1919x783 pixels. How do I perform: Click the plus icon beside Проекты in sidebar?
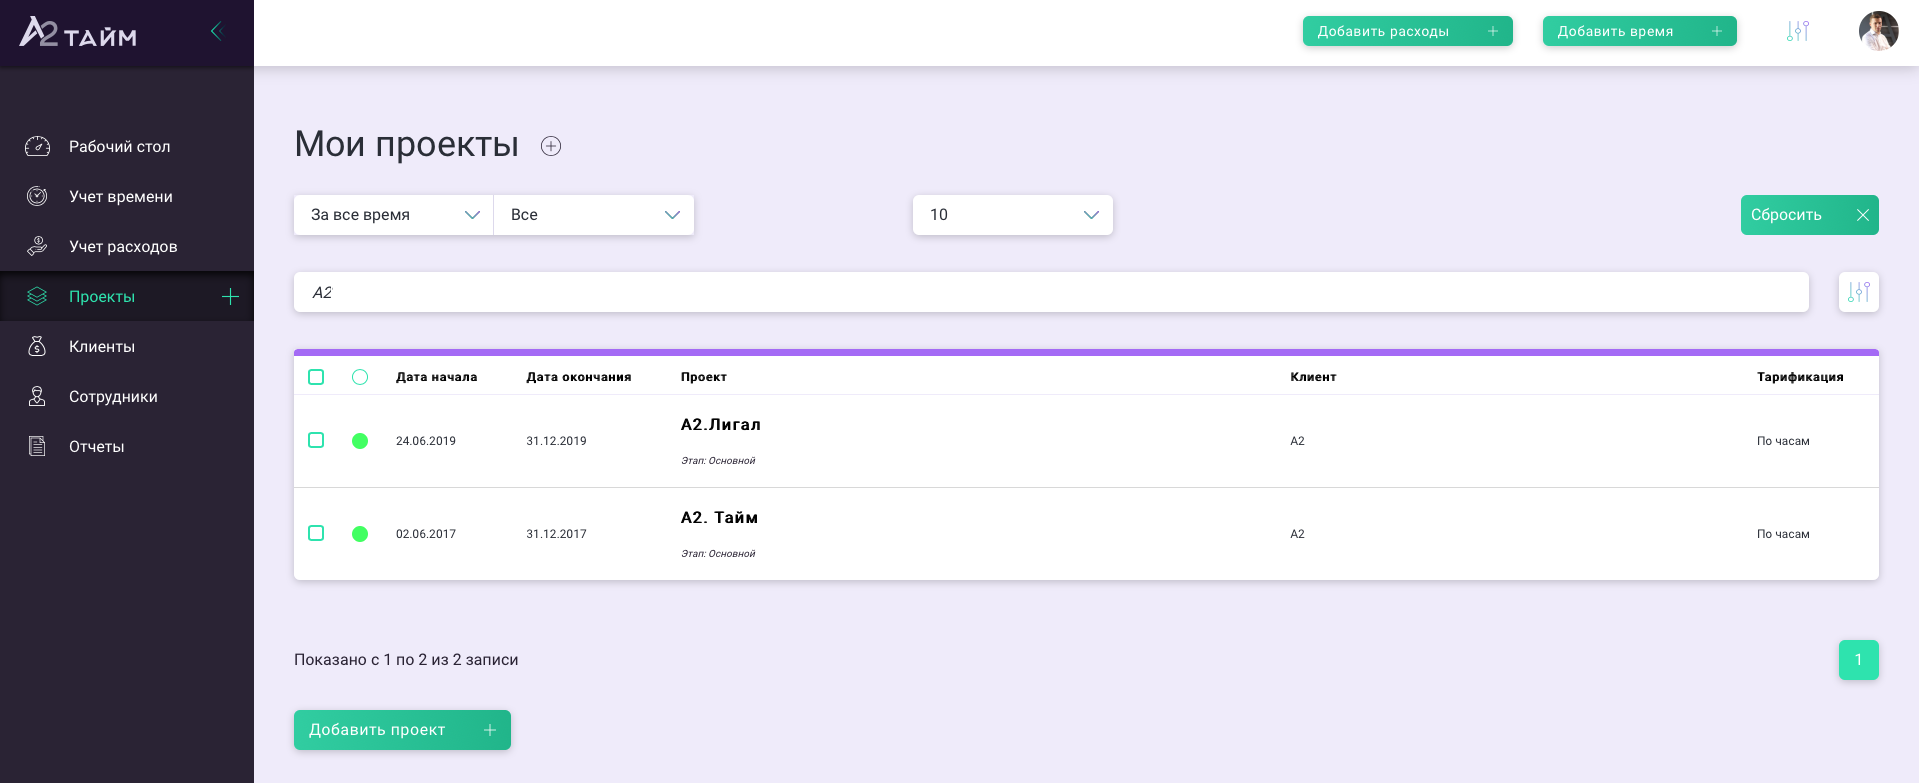coord(230,296)
